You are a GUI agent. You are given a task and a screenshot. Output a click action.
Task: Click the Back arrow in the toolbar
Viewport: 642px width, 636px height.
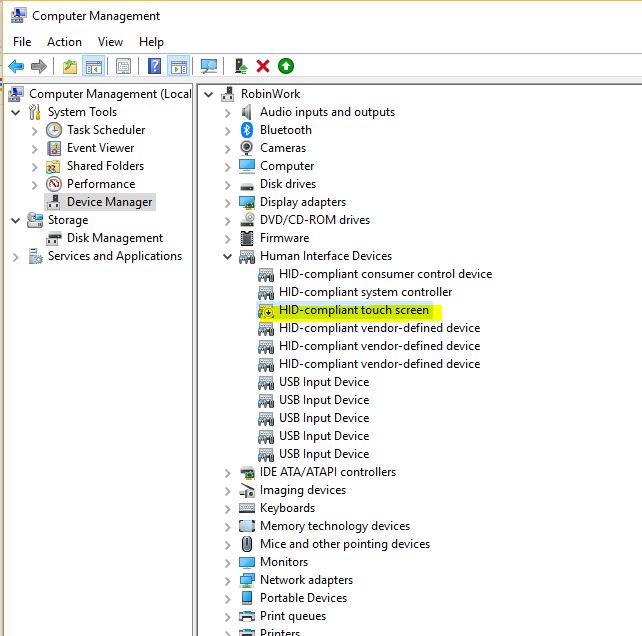point(16,66)
